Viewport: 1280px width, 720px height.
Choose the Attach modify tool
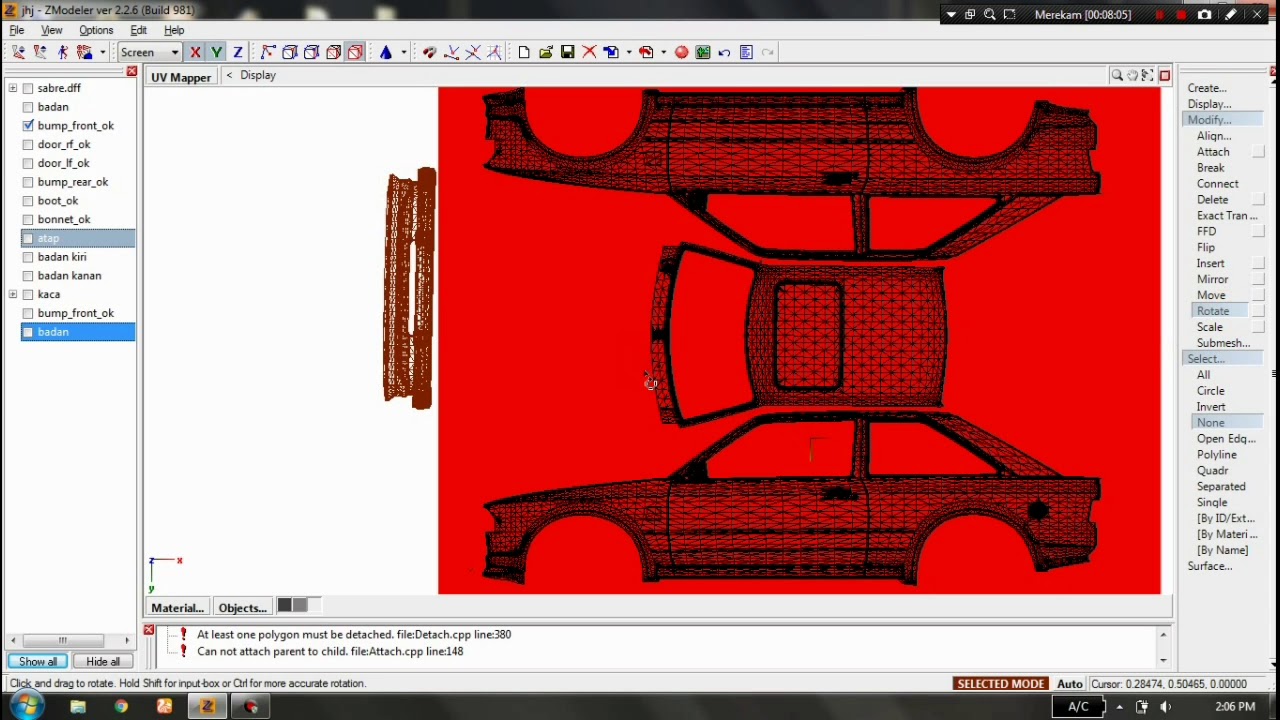click(1213, 152)
